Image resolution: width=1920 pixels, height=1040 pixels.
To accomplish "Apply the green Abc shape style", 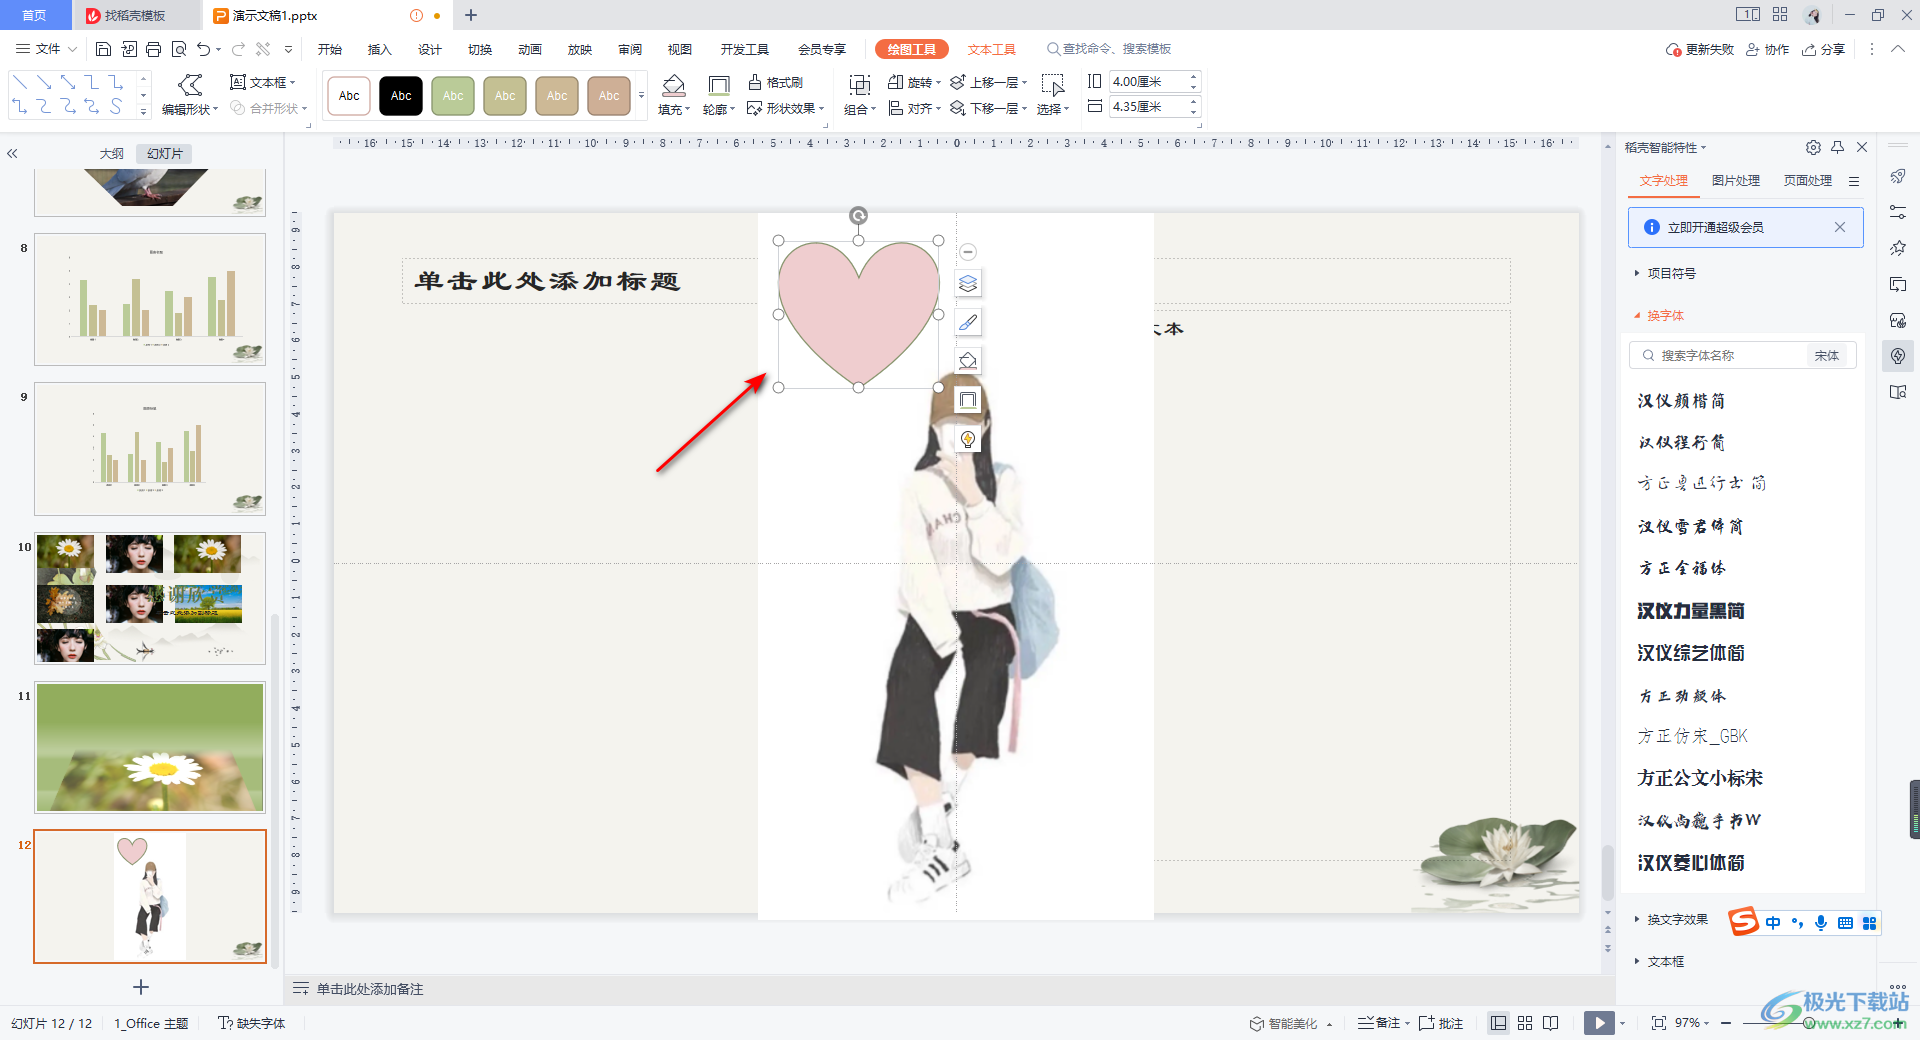I will tap(453, 96).
